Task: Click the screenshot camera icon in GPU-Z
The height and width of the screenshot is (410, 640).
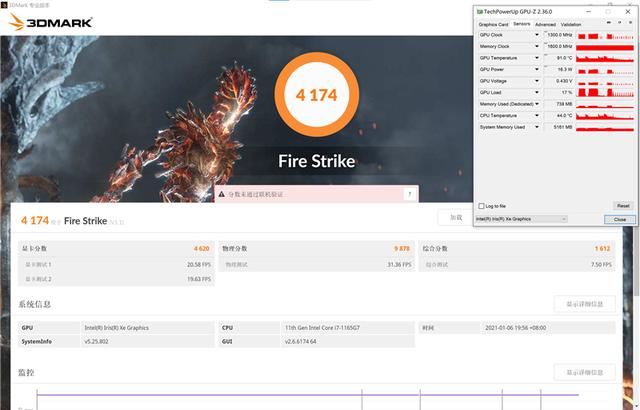Action: click(x=609, y=23)
